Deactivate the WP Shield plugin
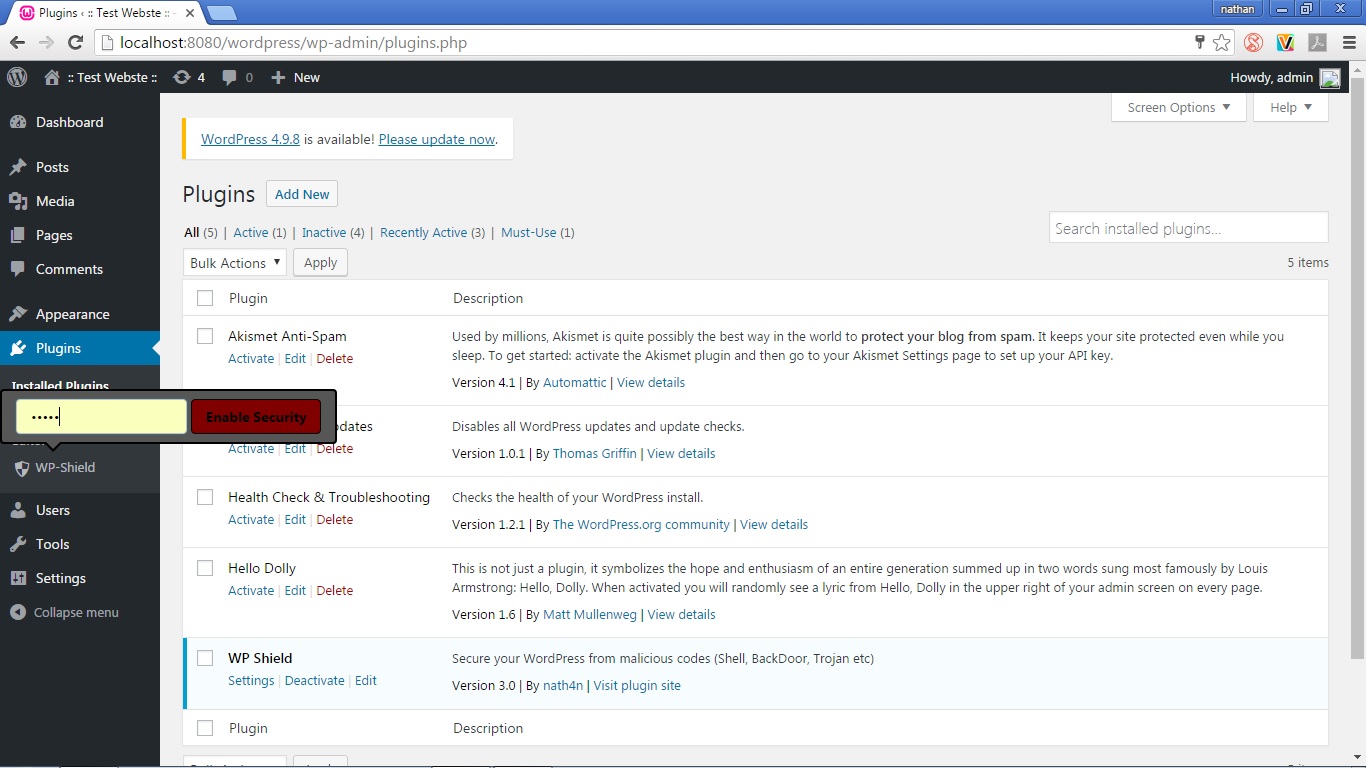This screenshot has width=1366, height=768. [x=315, y=681]
